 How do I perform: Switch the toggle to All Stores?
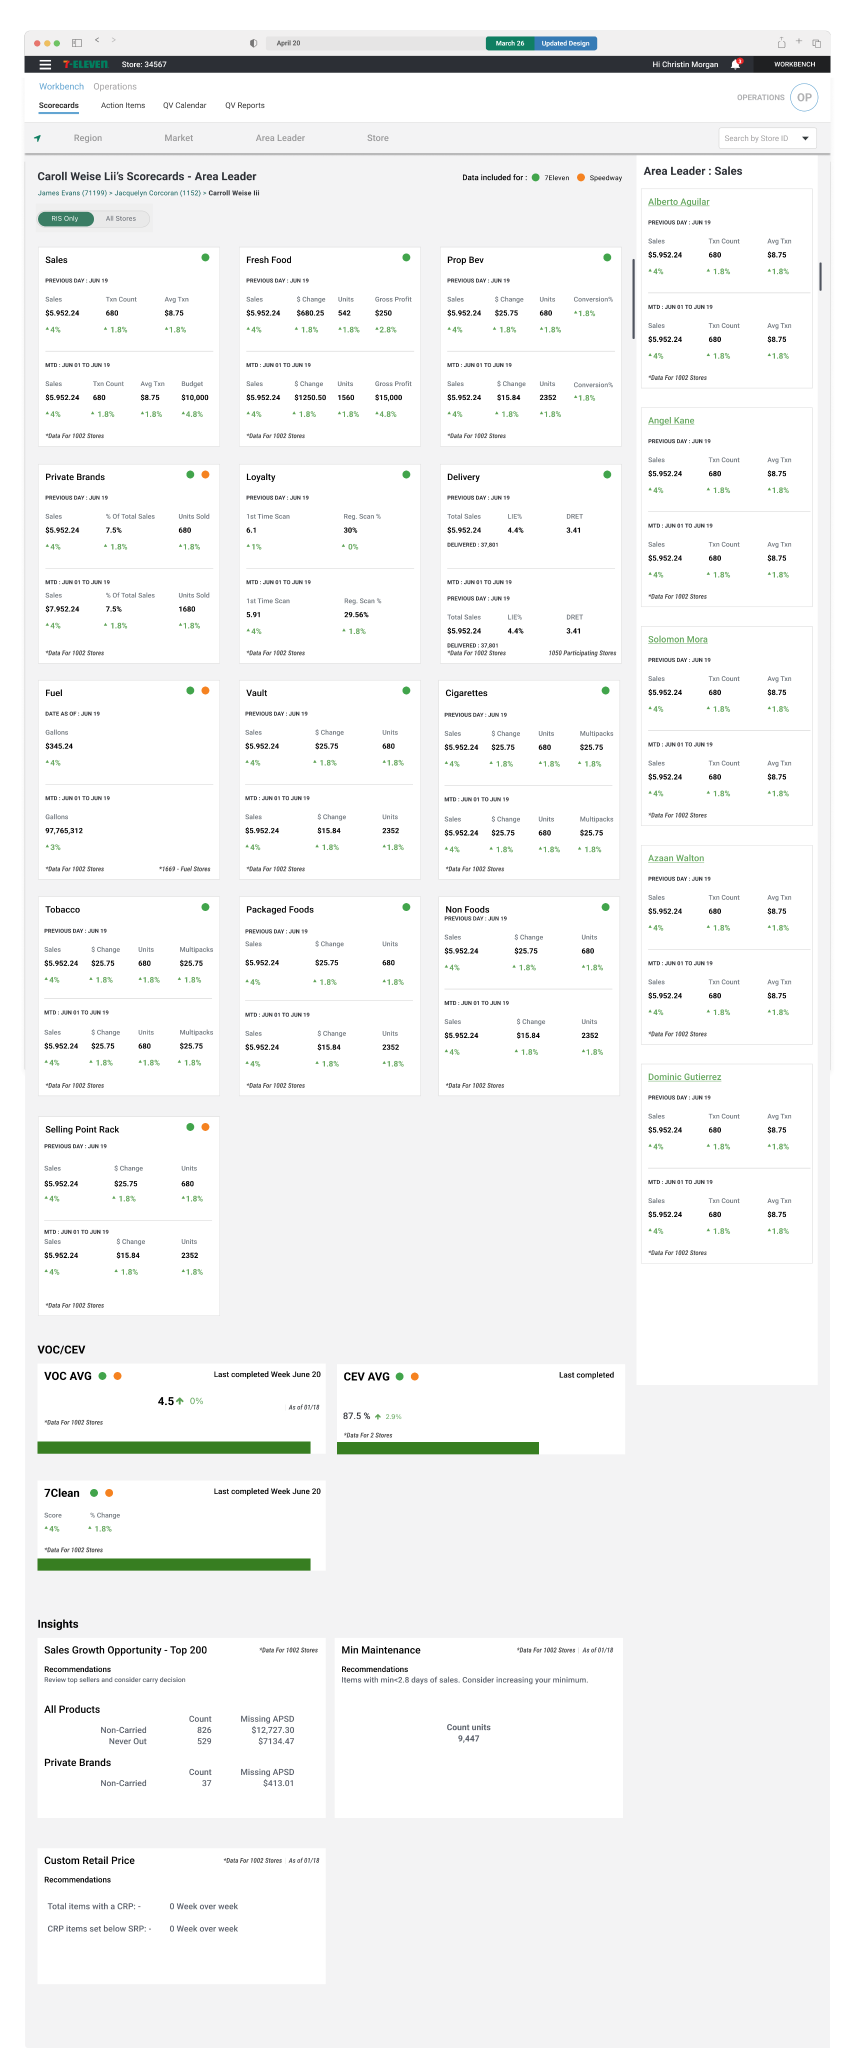click(x=121, y=218)
